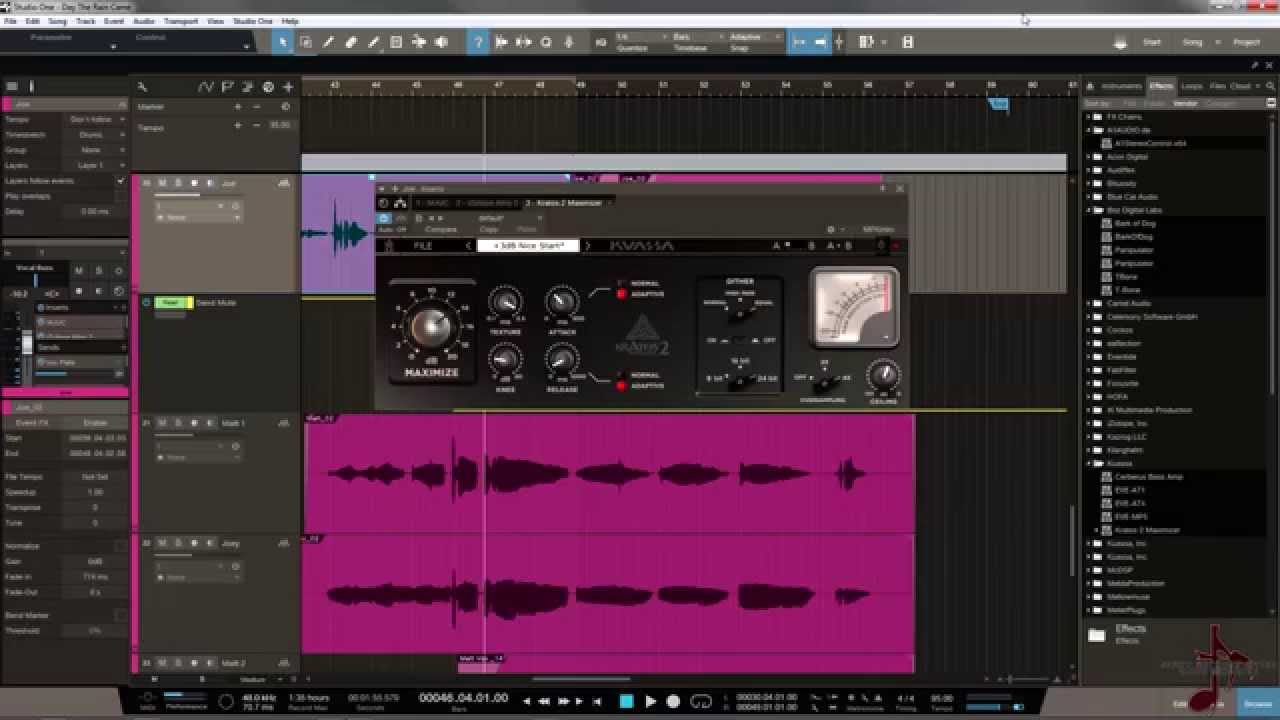Open Kratos plugin settings gear

[830, 229]
